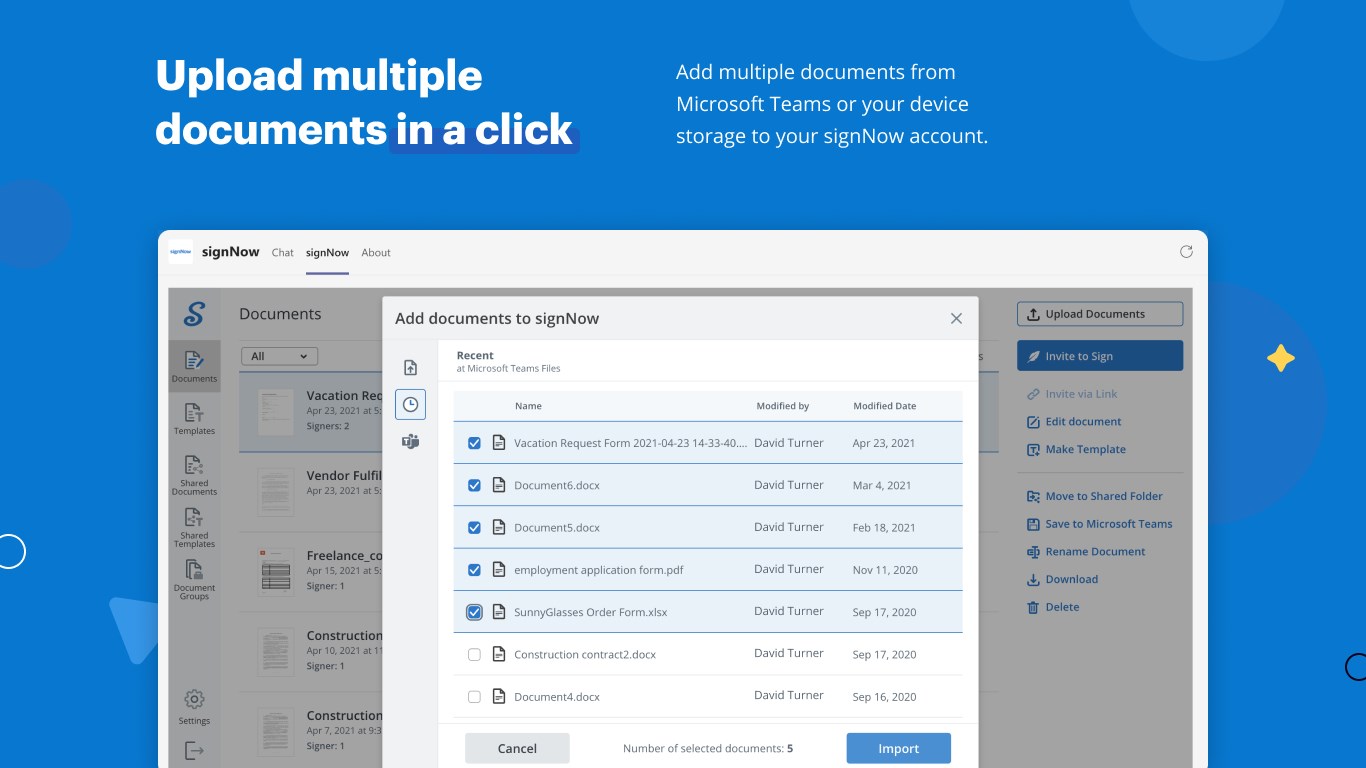The width and height of the screenshot is (1366, 768).
Task: Check the Construction contract2.docx checkbox
Action: pos(474,655)
